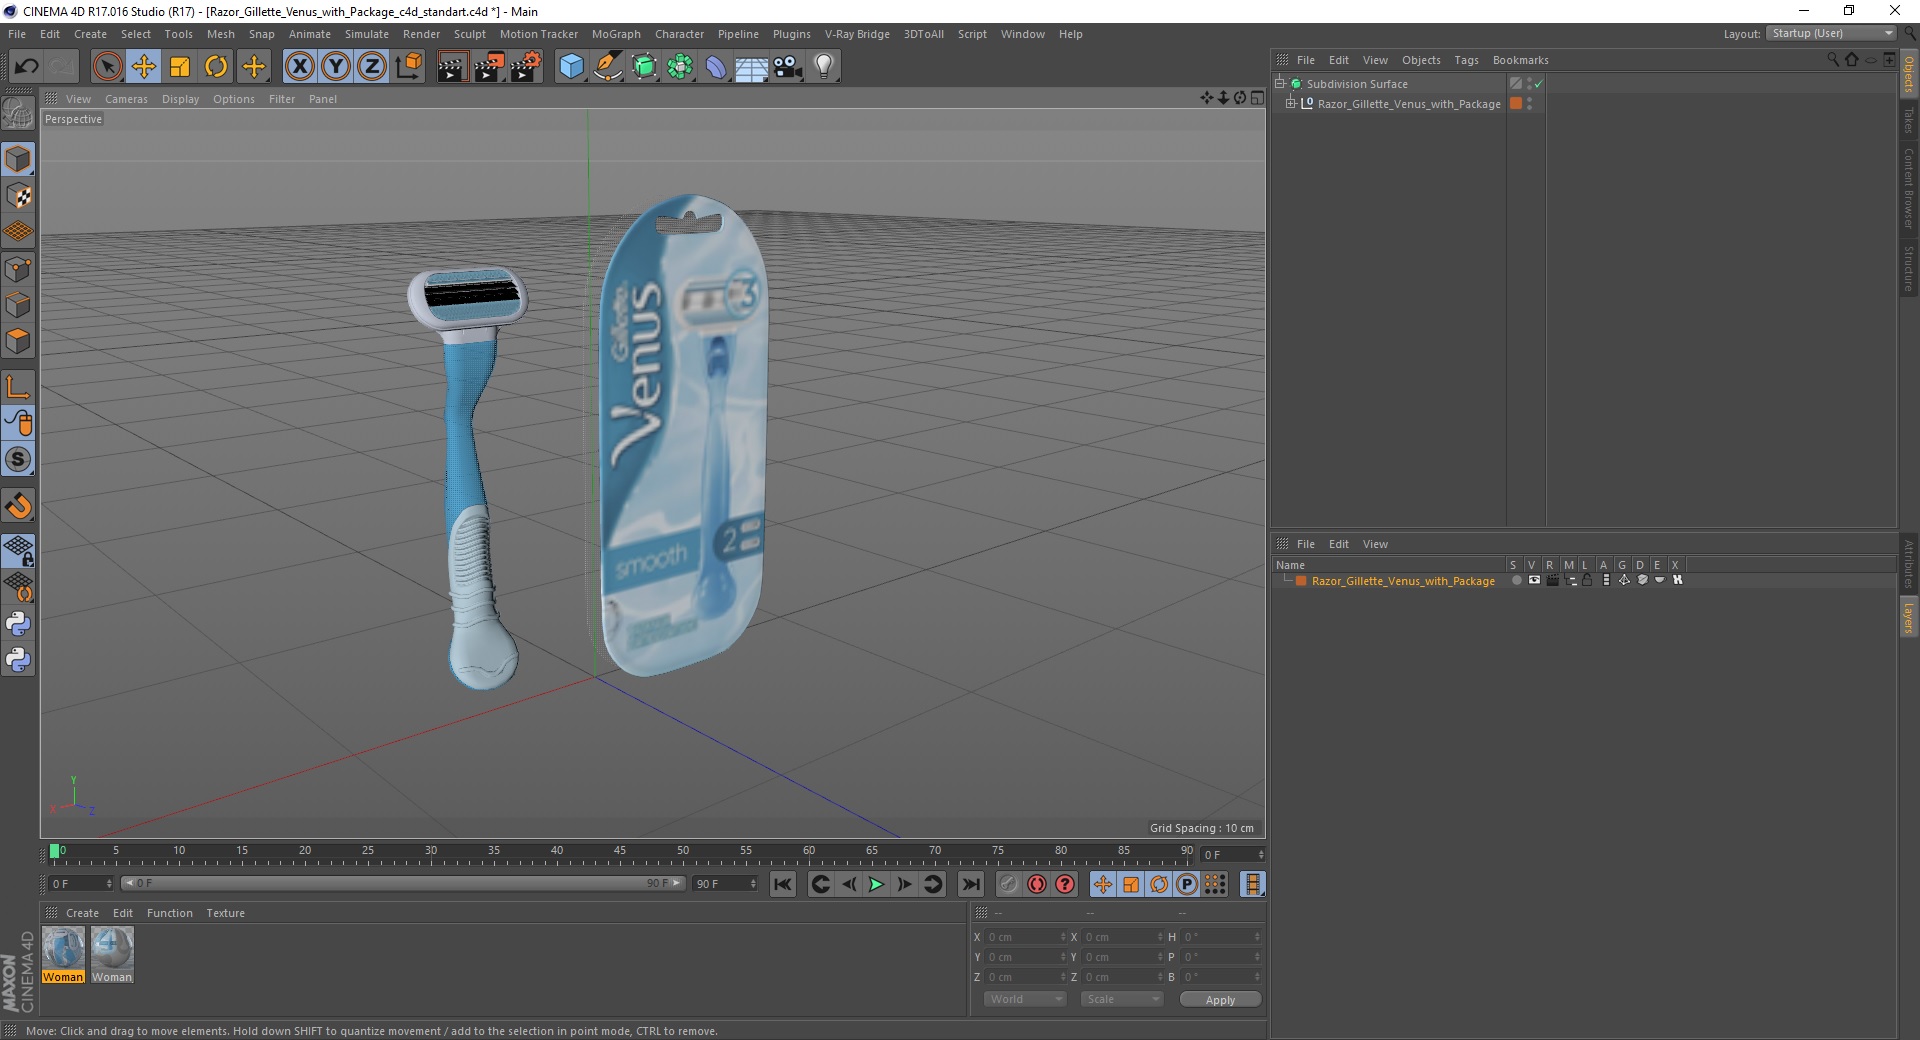Toggle X axis lock
1920x1040 pixels.
pos(299,67)
